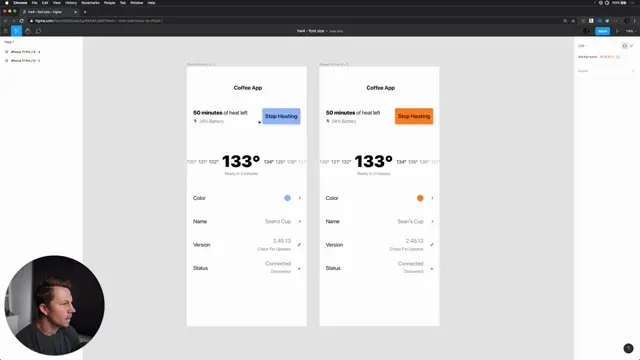Click Check For Updates in blue mockup
640x360 pixels.
click(274, 249)
